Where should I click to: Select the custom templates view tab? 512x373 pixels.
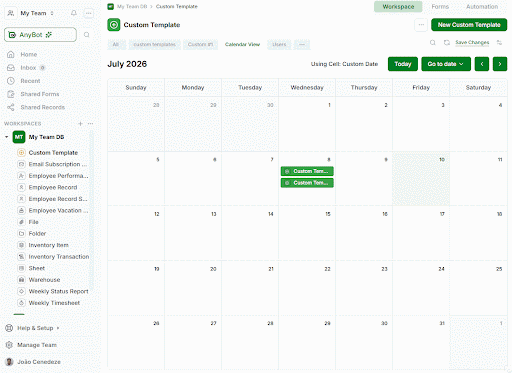(154, 44)
